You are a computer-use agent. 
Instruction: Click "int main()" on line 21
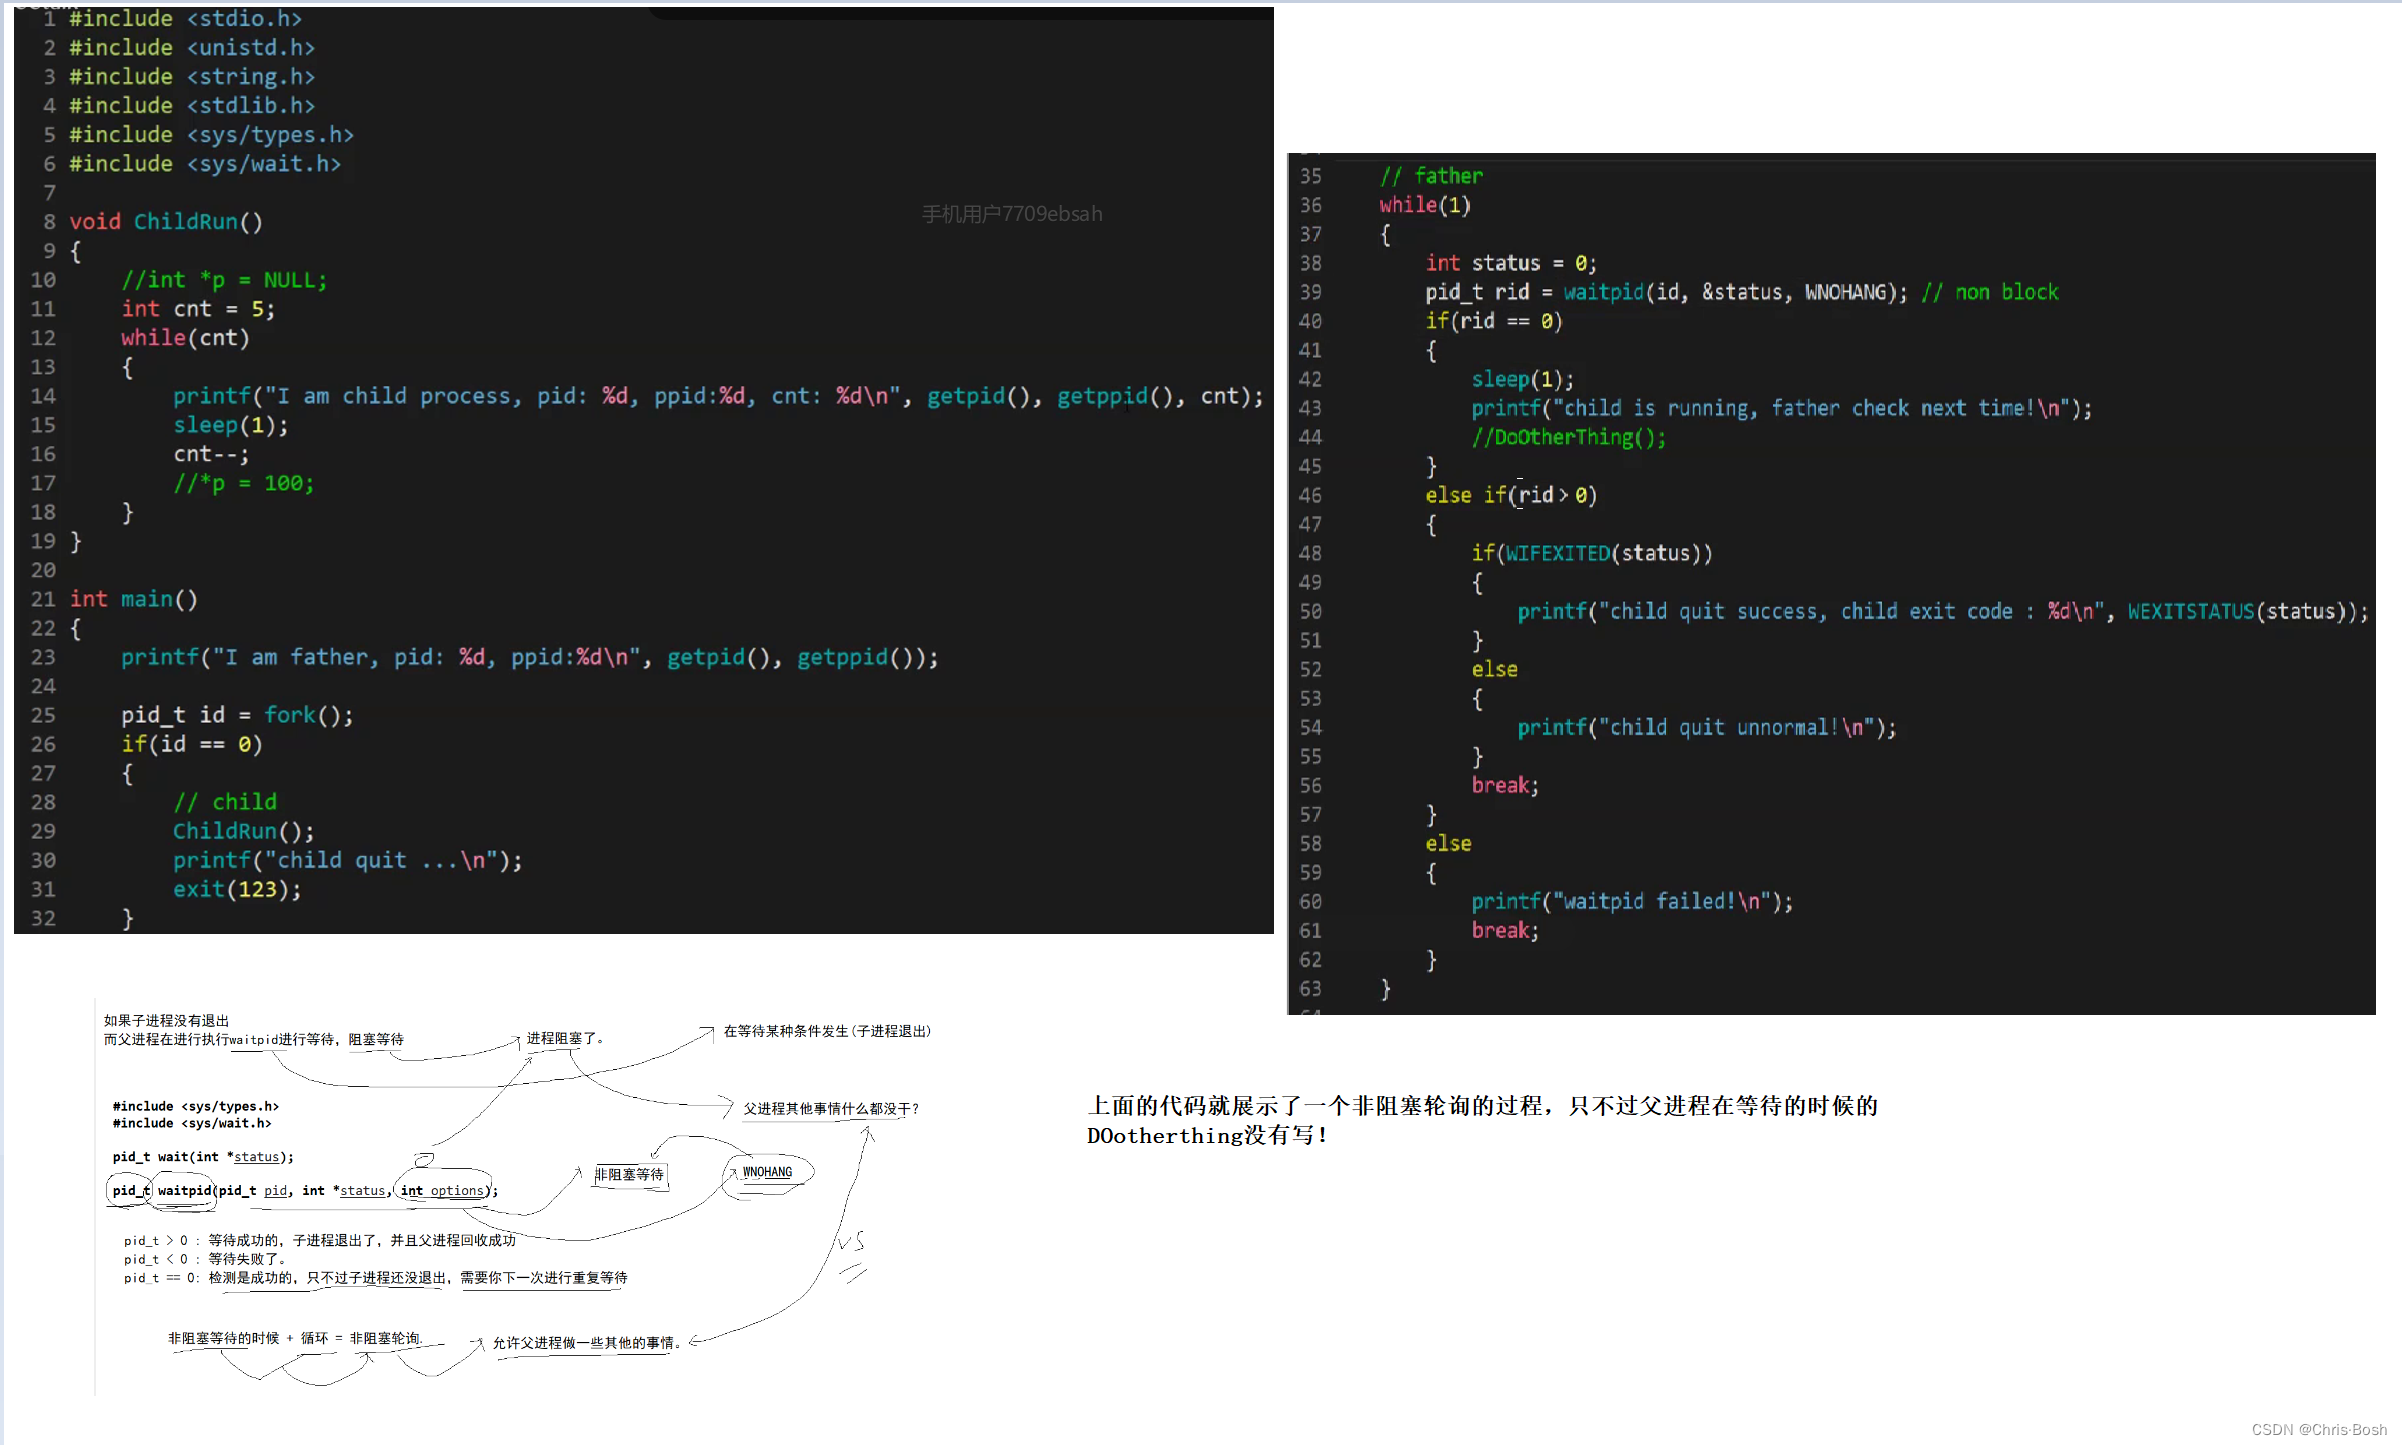click(134, 599)
